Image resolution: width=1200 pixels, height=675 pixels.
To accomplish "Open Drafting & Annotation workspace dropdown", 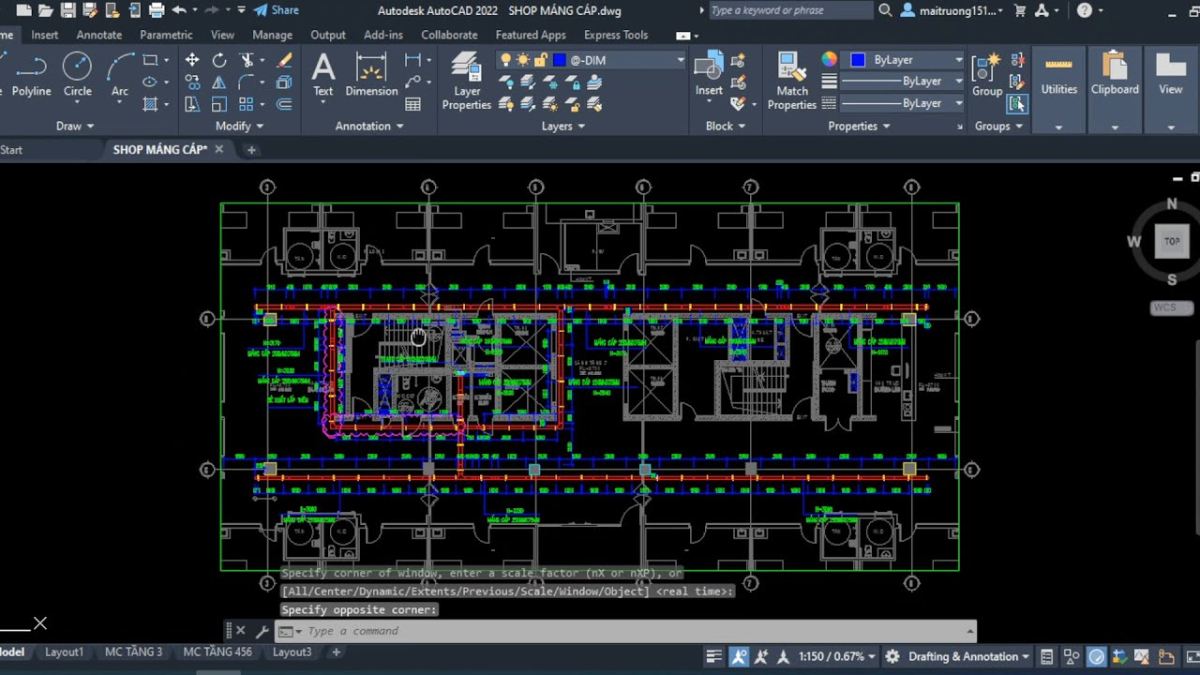I will click(969, 656).
